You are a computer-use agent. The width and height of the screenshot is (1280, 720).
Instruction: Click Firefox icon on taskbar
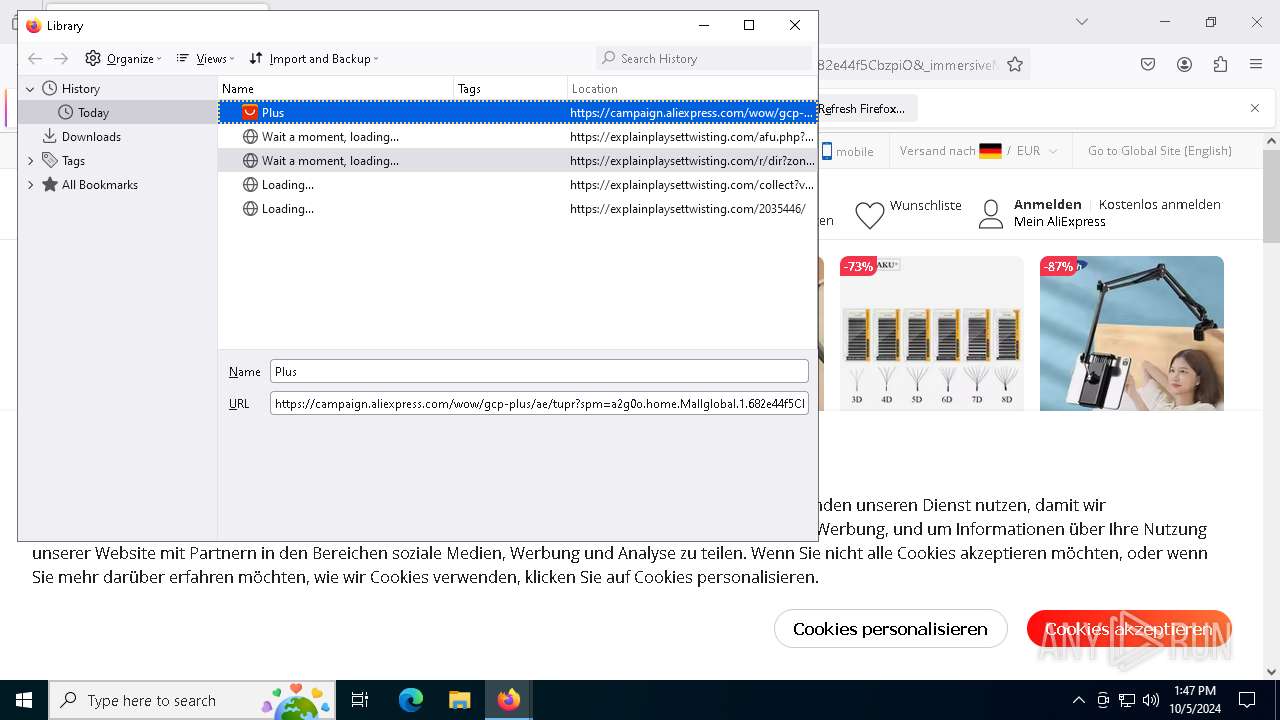[x=509, y=700]
